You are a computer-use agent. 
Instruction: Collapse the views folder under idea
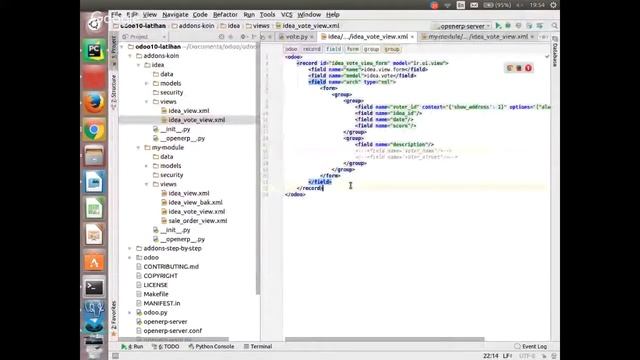(147, 102)
